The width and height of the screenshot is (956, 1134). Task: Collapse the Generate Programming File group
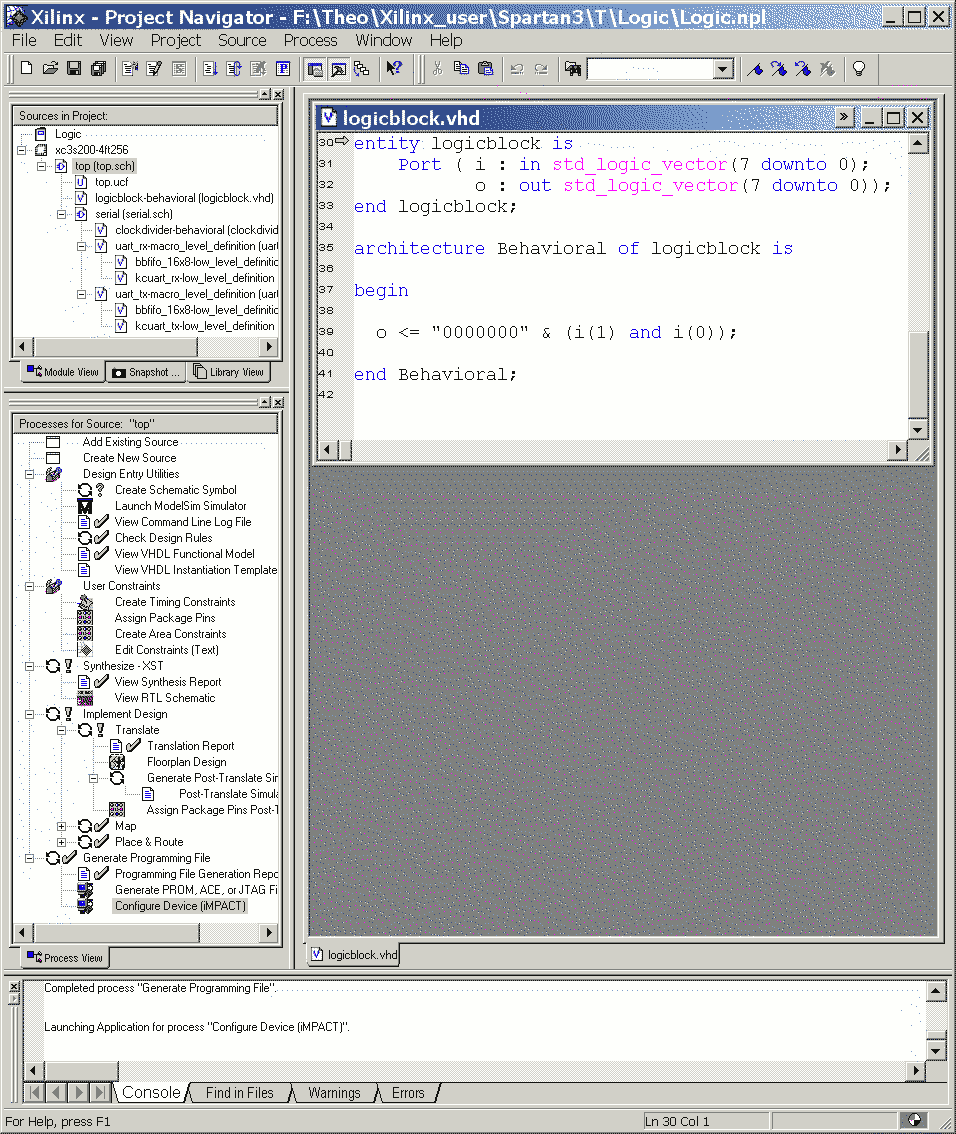tap(30, 858)
